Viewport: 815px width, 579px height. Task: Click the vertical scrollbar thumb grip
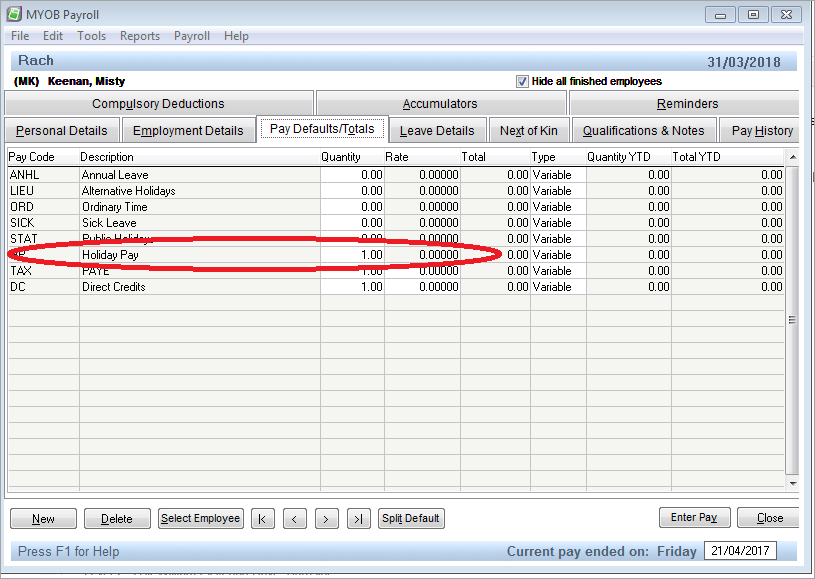[792, 320]
